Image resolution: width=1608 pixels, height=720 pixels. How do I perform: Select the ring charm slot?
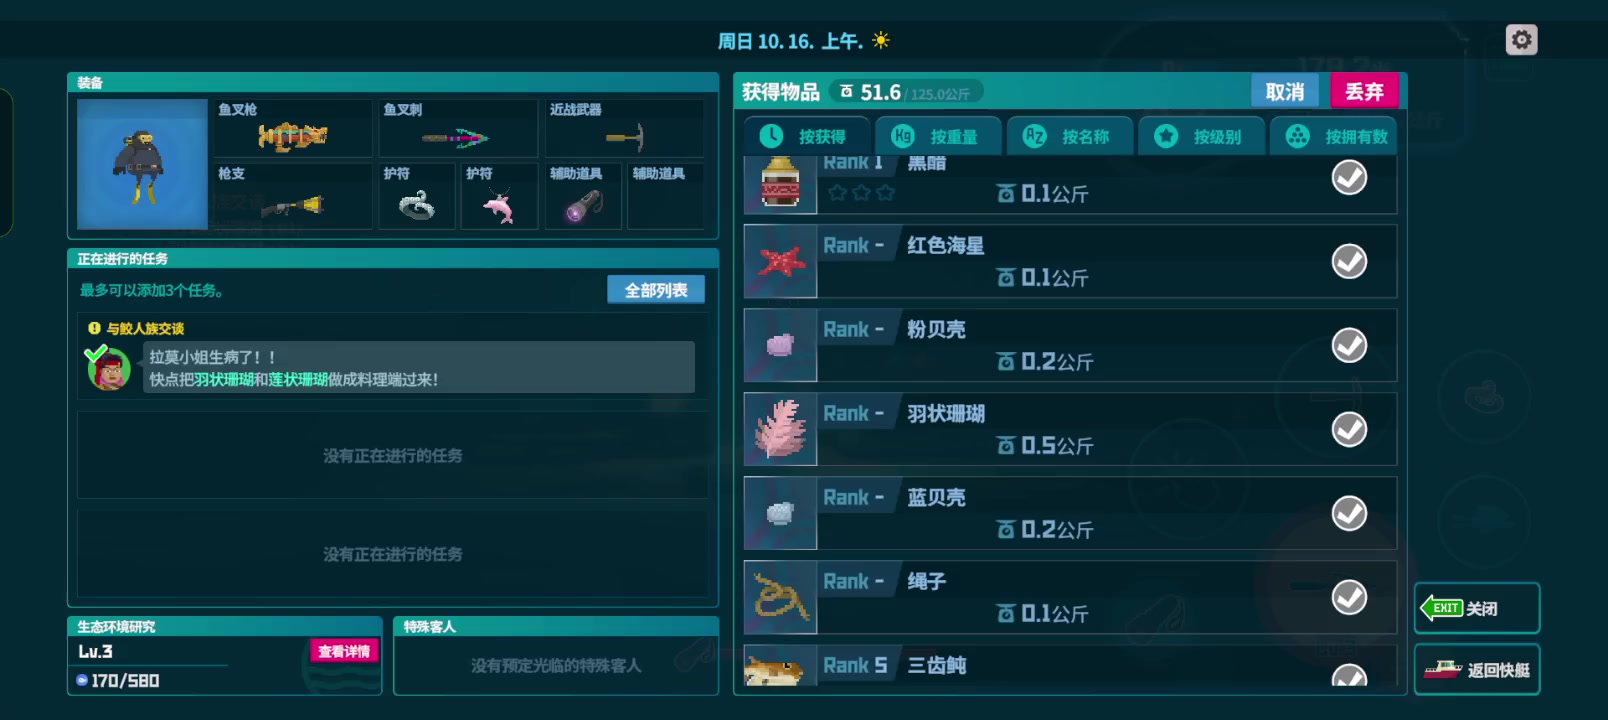417,196
